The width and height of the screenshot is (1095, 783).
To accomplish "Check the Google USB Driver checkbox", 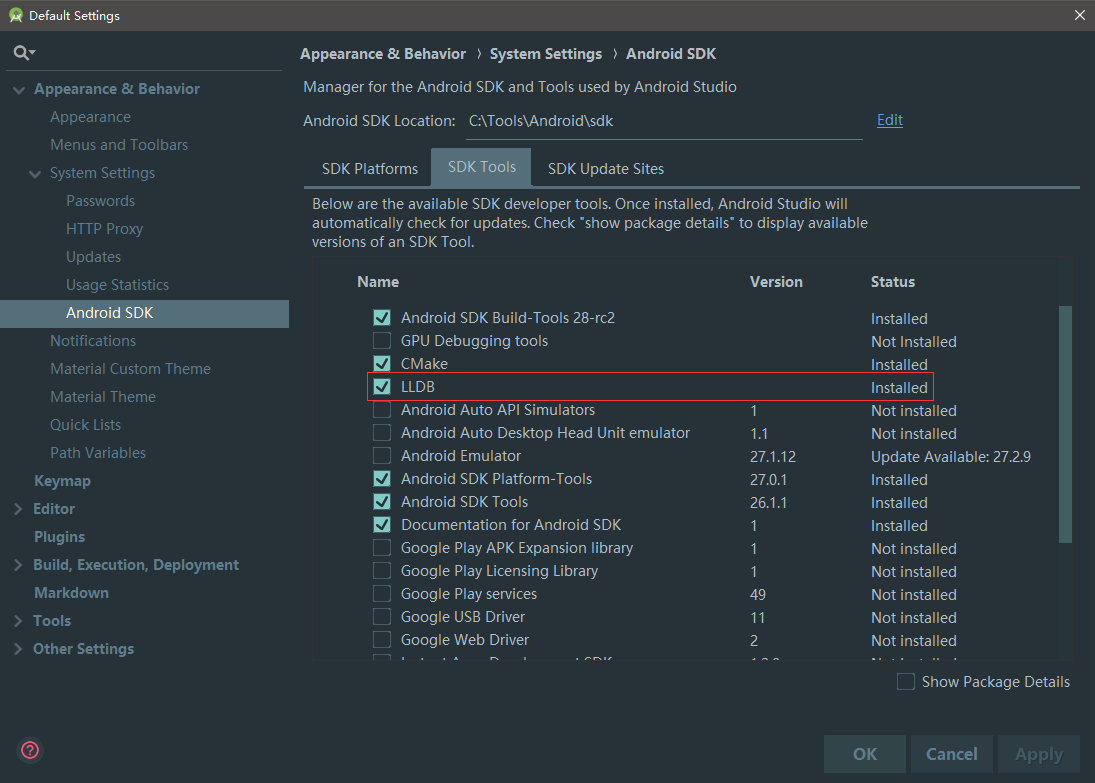I will [382, 617].
